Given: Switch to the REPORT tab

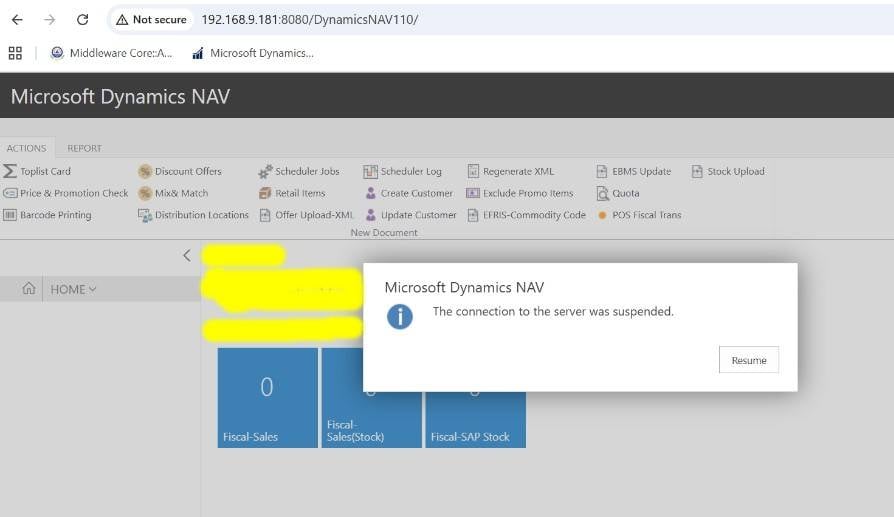Looking at the screenshot, I should (x=84, y=148).
